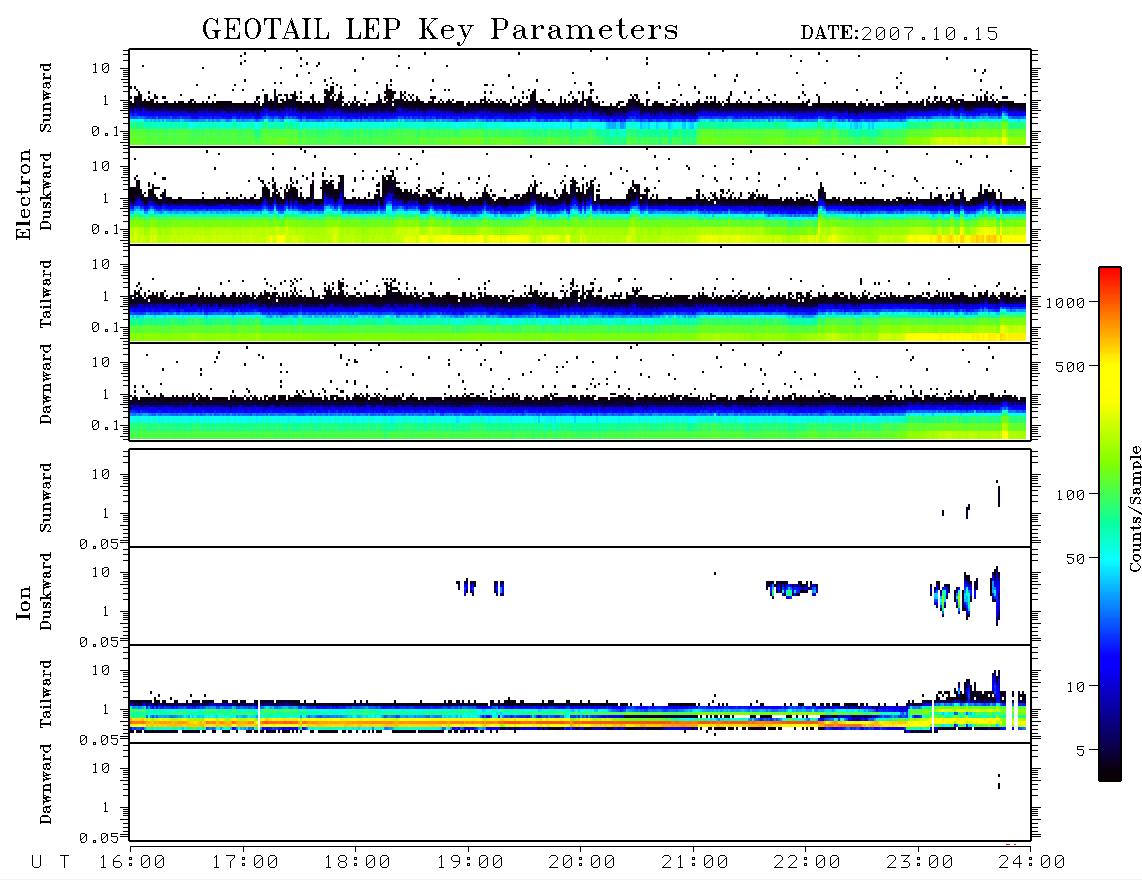Click the 5 colorbar tick value

[1081, 751]
